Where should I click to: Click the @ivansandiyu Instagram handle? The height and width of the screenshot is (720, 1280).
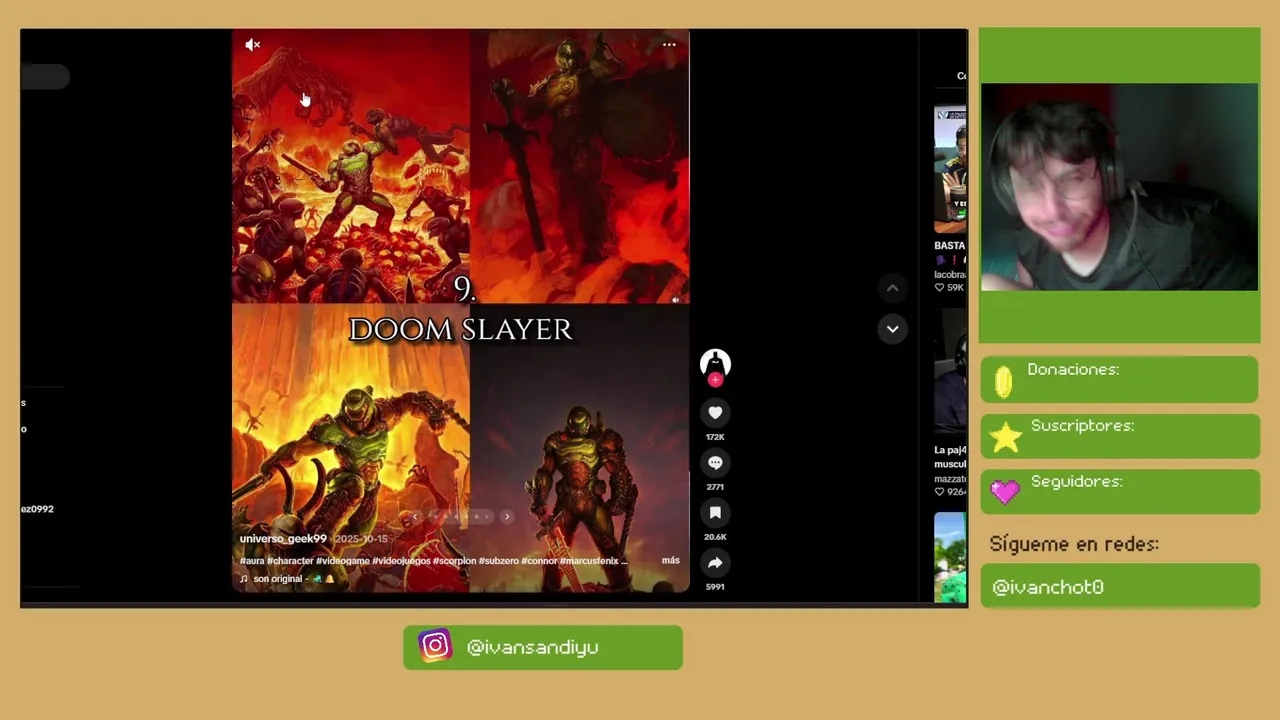[533, 648]
